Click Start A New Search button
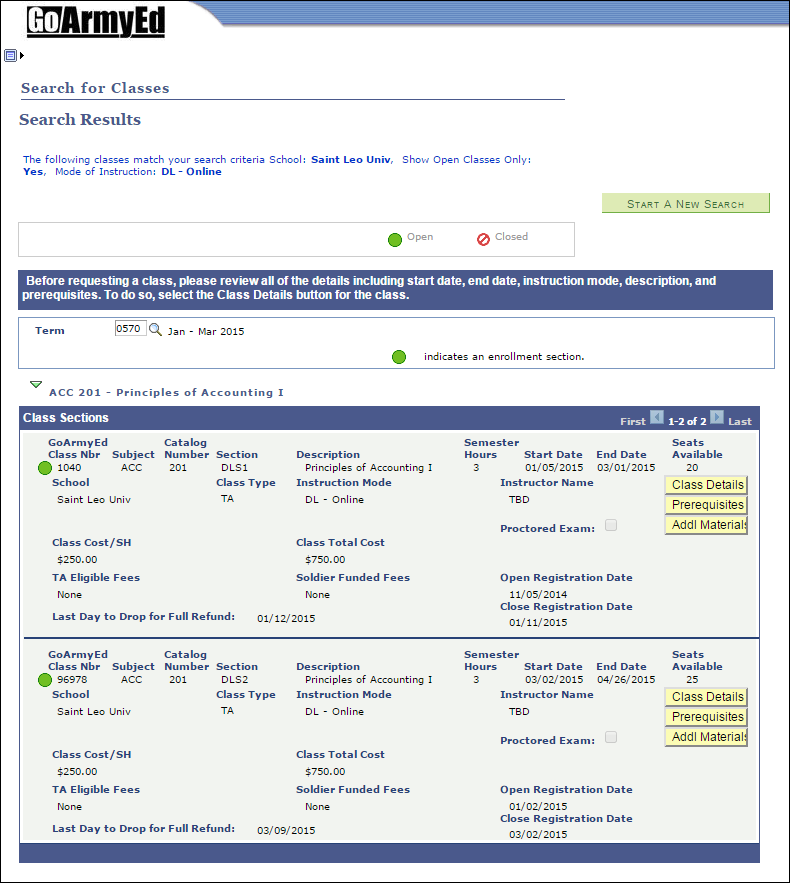Image resolution: width=790 pixels, height=883 pixels. click(x=685, y=204)
